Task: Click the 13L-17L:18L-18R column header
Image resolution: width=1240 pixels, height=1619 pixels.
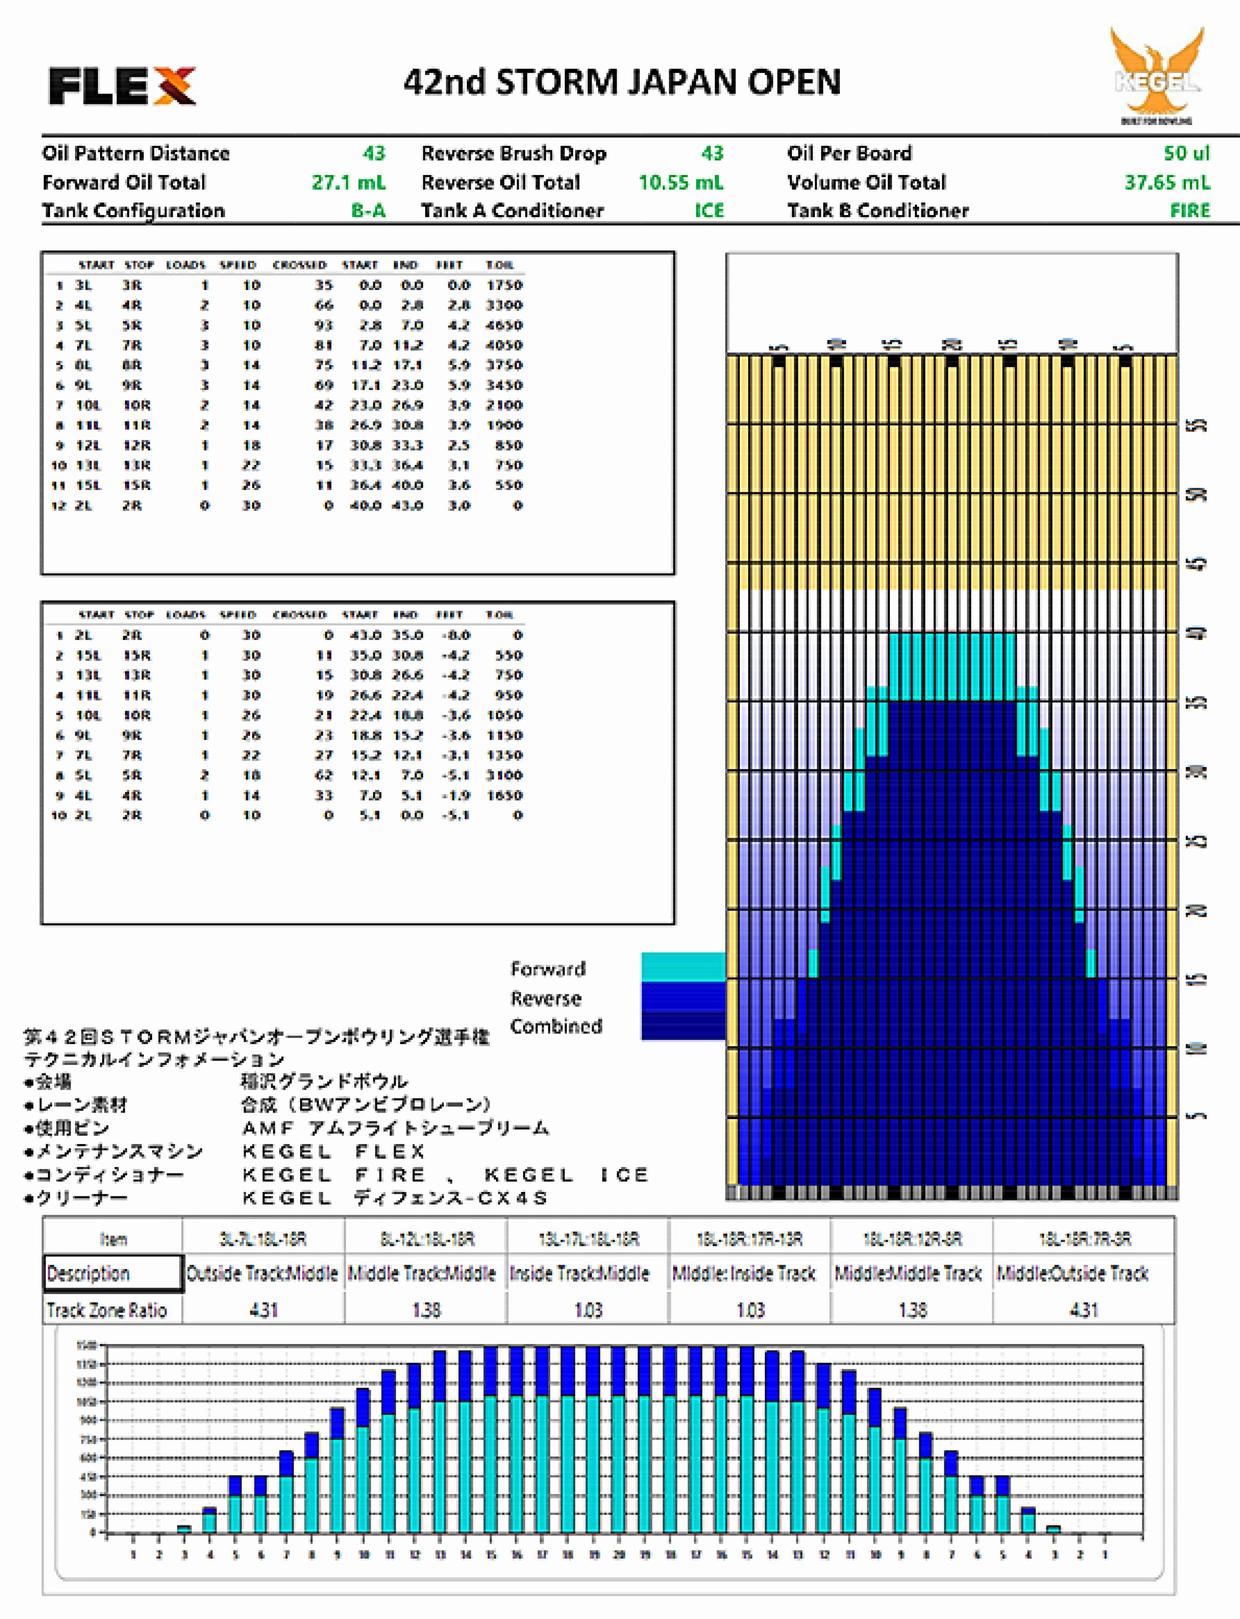Action: [x=588, y=1239]
